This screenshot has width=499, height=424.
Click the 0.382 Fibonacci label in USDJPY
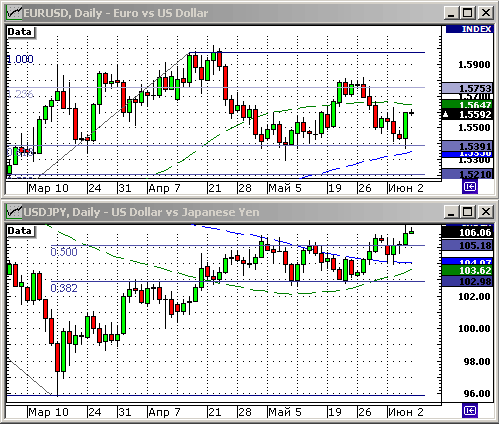point(64,288)
